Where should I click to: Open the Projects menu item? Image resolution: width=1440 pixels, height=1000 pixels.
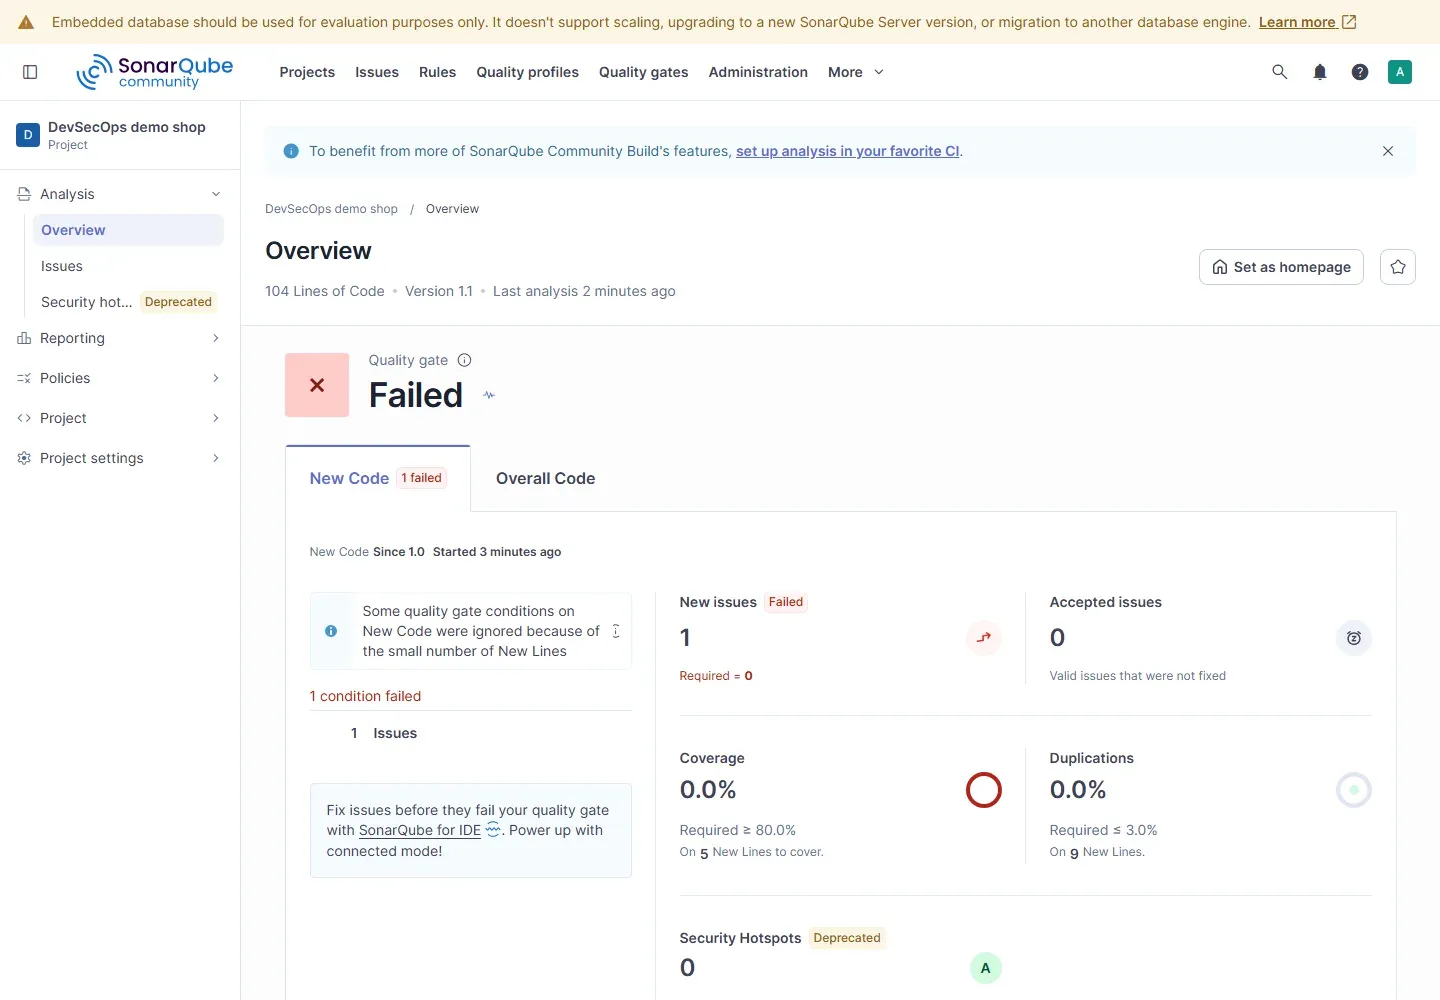[307, 72]
